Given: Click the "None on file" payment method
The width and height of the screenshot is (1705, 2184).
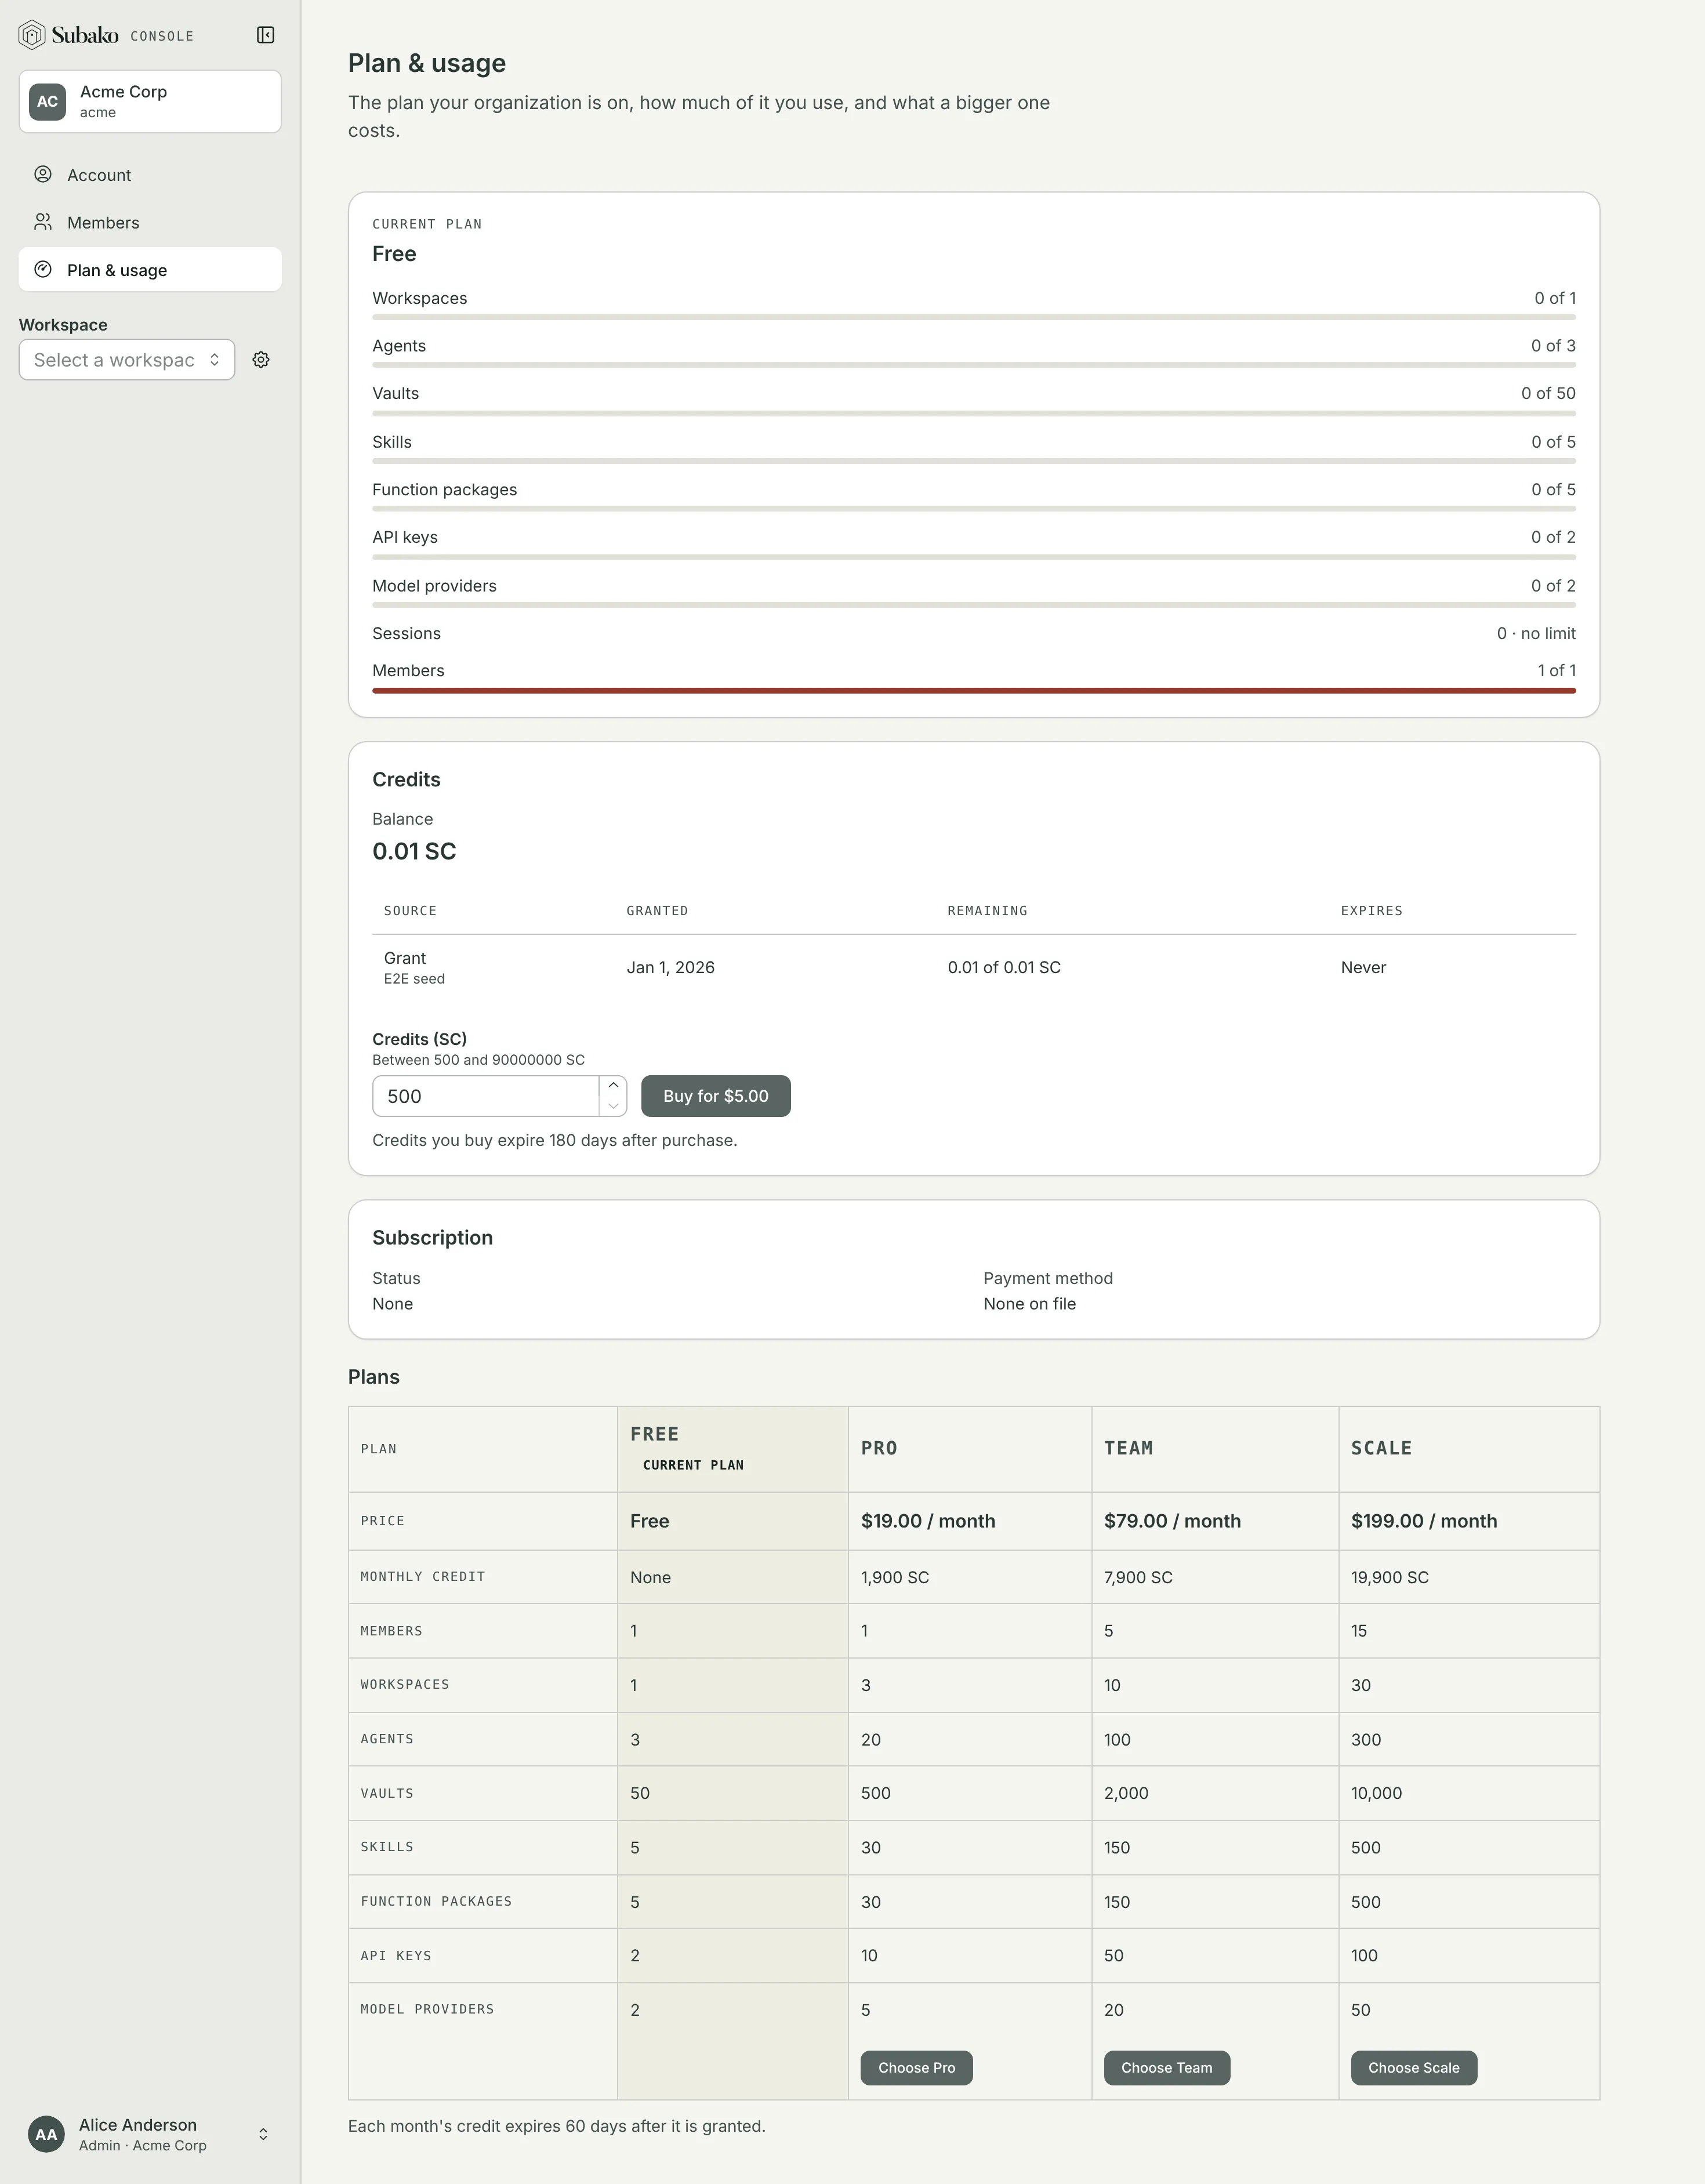Looking at the screenshot, I should pyautogui.click(x=1029, y=1304).
